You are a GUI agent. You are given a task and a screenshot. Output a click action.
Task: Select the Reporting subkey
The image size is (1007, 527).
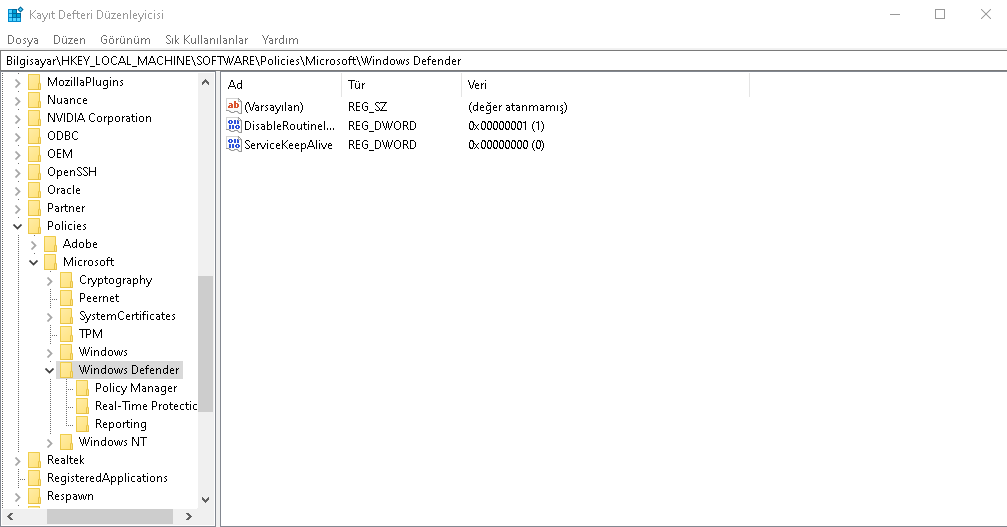click(121, 424)
